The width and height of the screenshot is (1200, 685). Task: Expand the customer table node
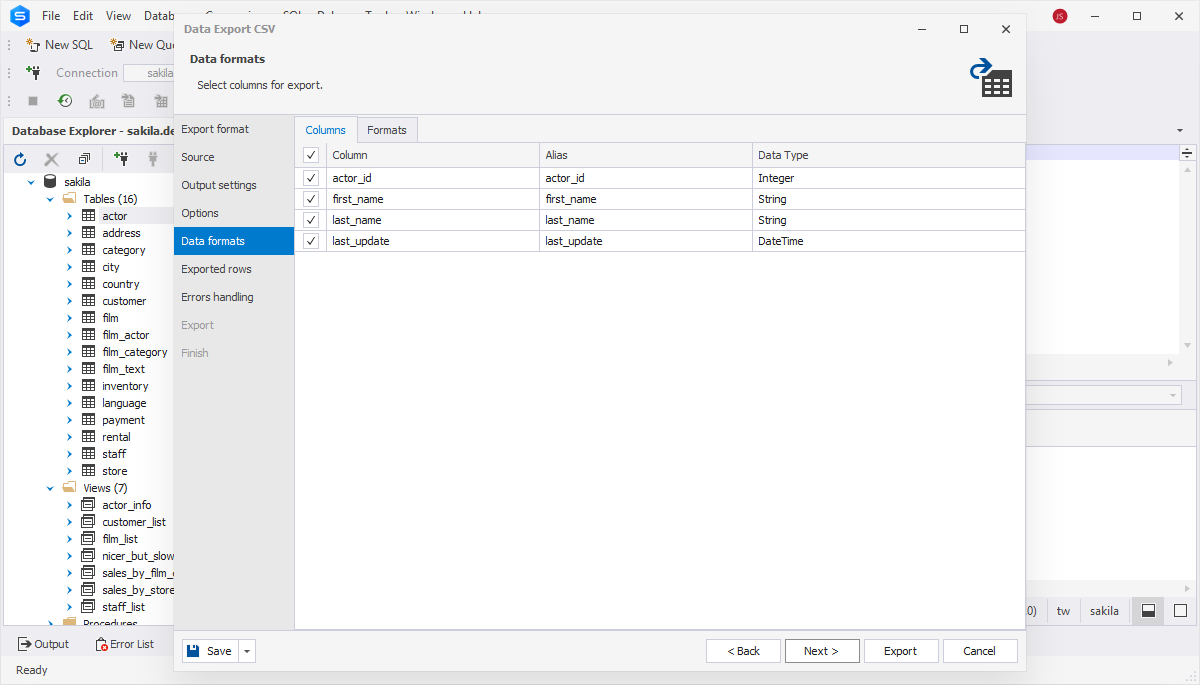[x=69, y=301]
